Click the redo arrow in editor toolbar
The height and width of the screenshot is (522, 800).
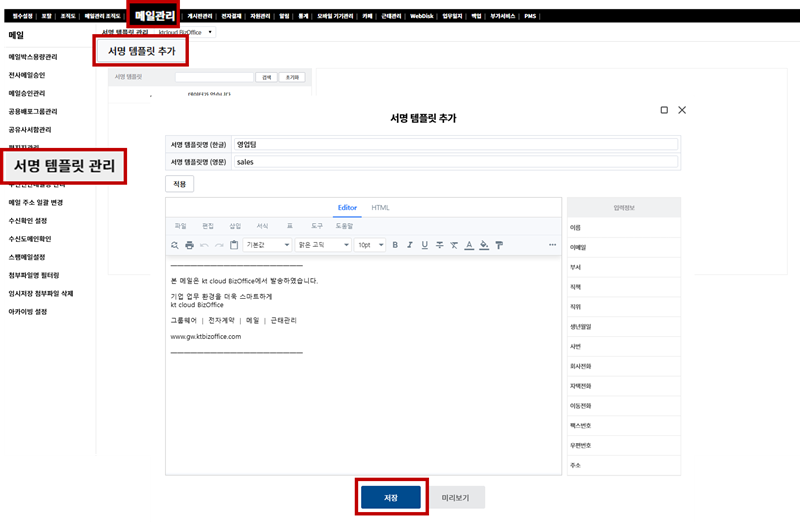pyautogui.click(x=219, y=245)
